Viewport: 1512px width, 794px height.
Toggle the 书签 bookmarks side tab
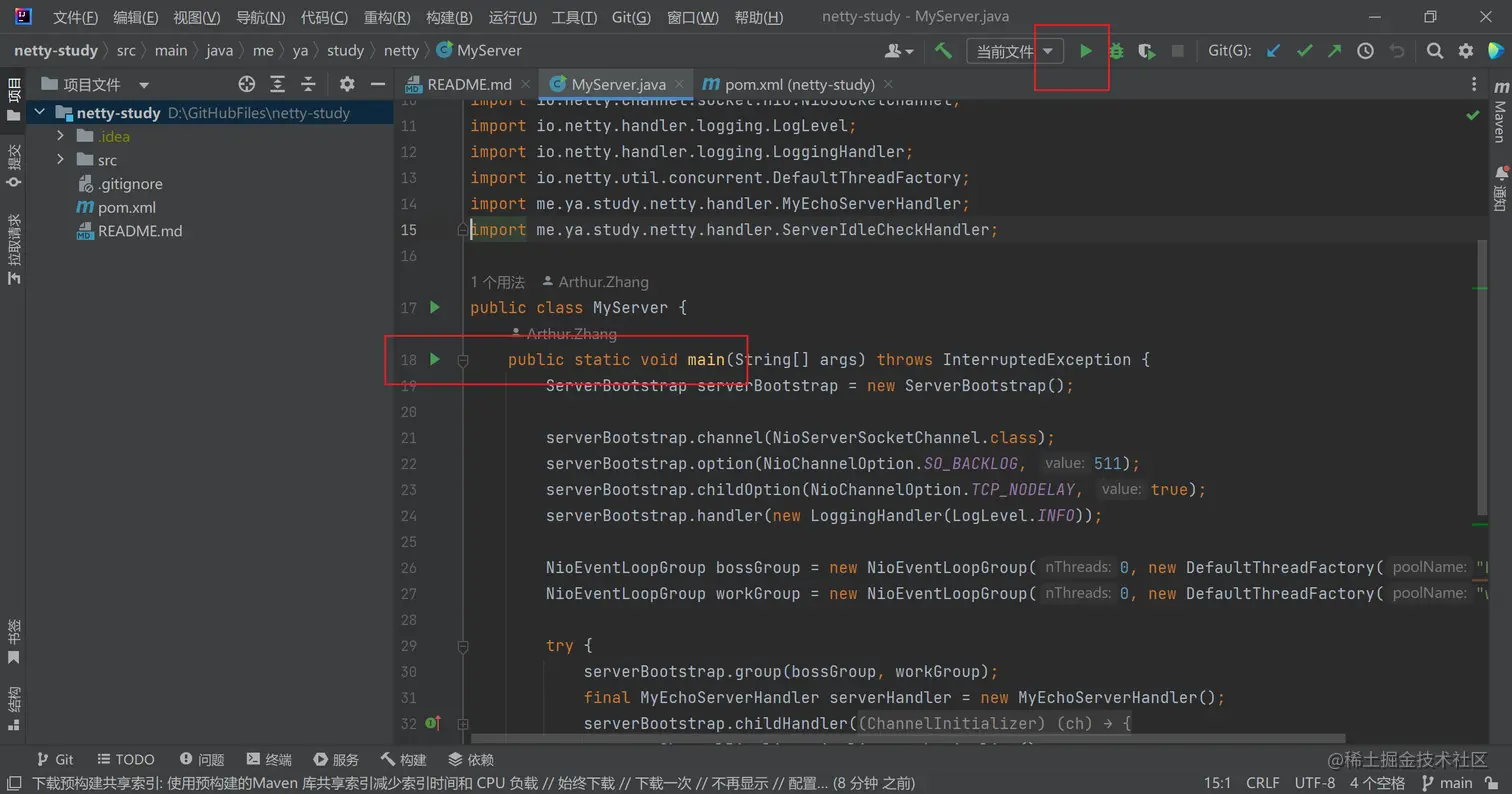(14, 641)
